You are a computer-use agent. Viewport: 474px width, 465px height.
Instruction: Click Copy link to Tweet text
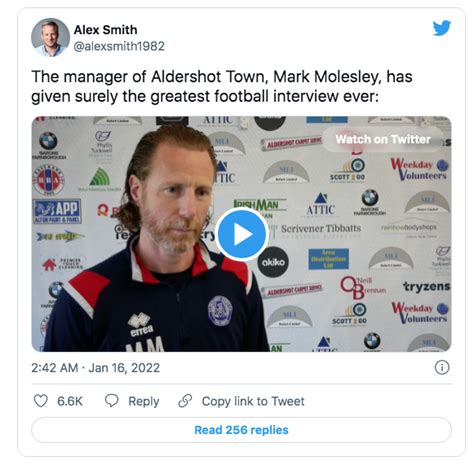[x=253, y=401]
